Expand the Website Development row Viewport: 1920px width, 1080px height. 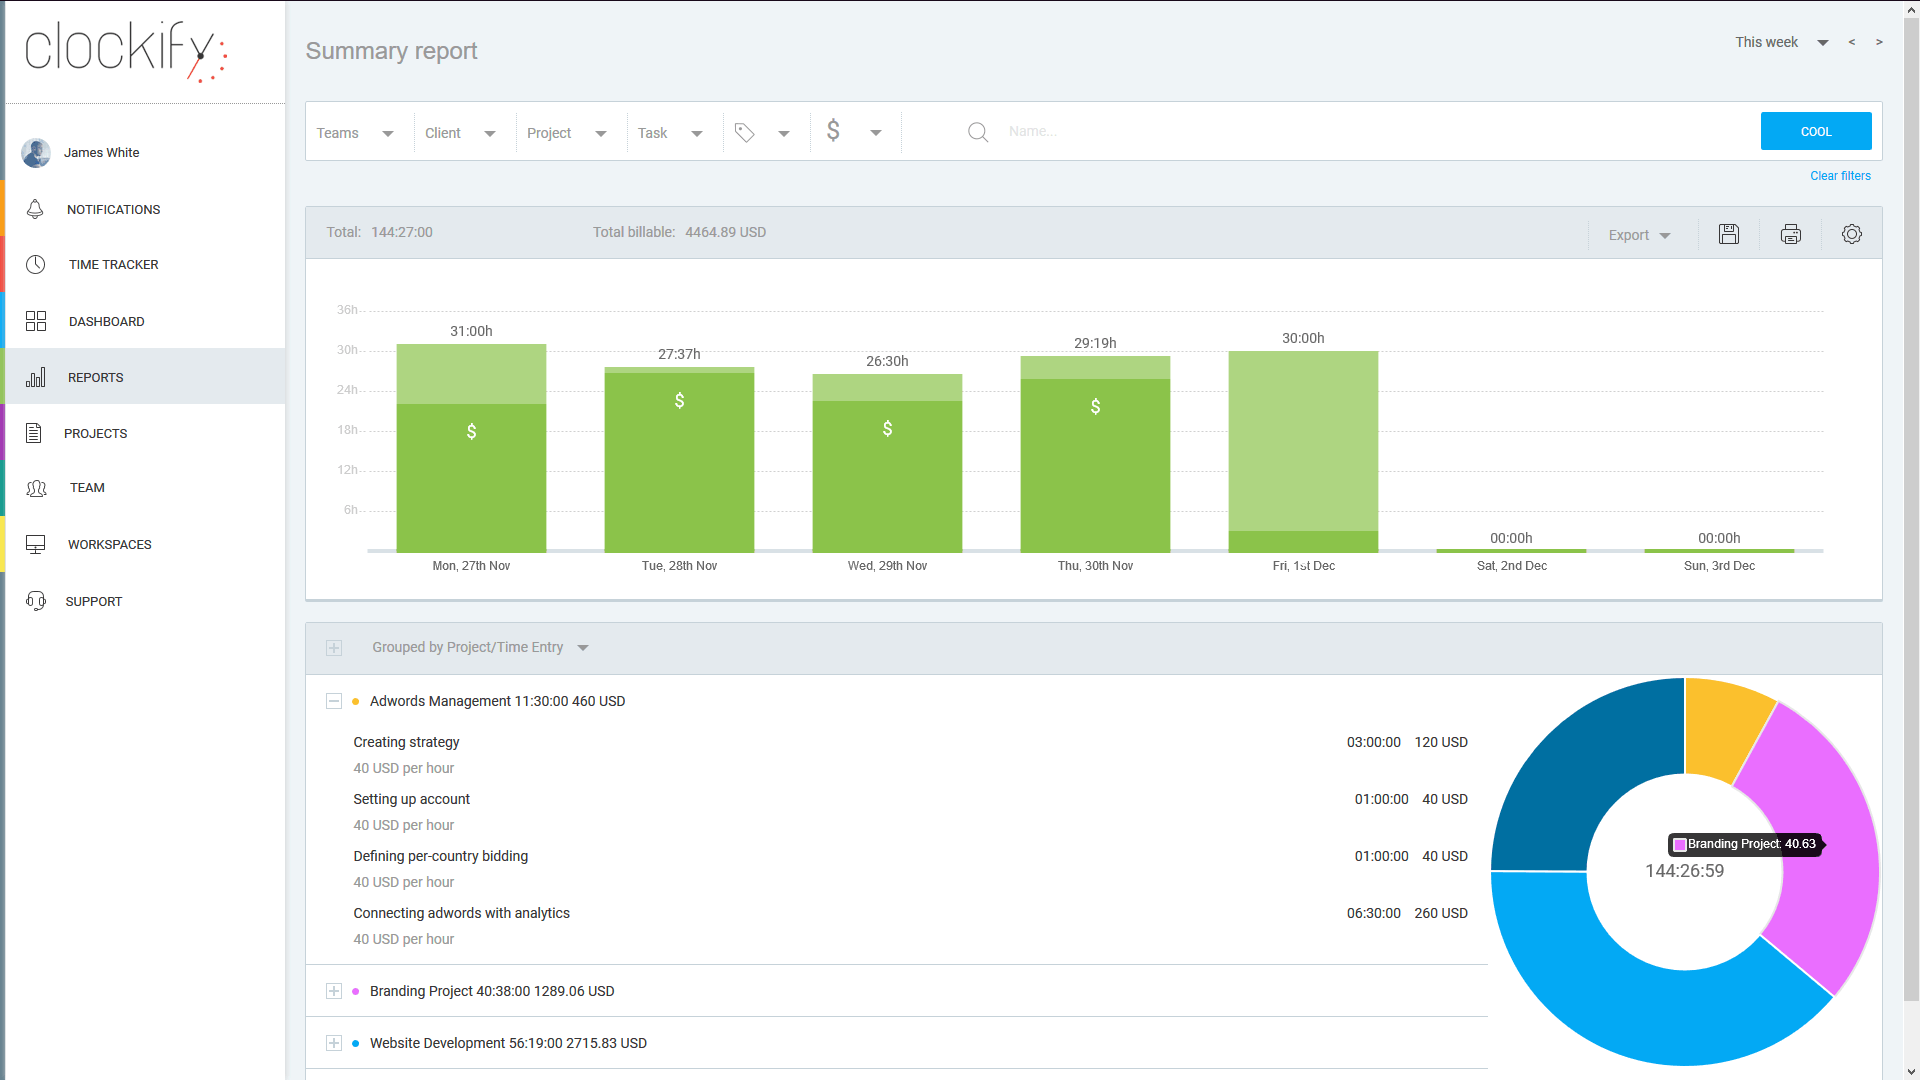334,1043
